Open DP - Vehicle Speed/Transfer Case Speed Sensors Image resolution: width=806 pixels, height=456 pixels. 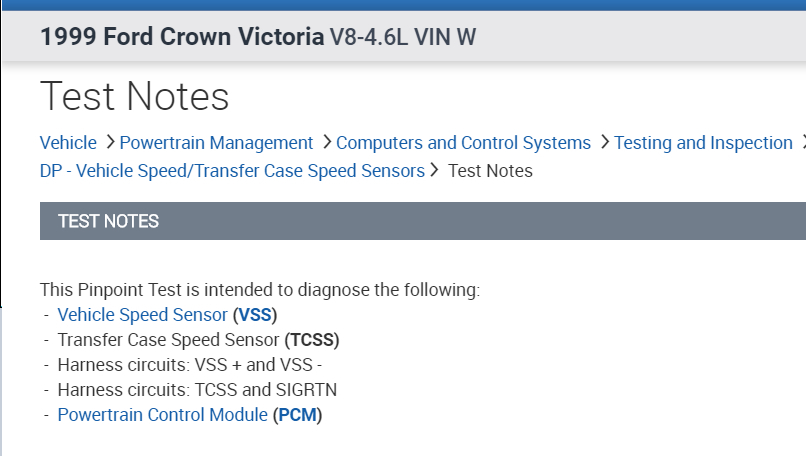pyautogui.click(x=232, y=171)
